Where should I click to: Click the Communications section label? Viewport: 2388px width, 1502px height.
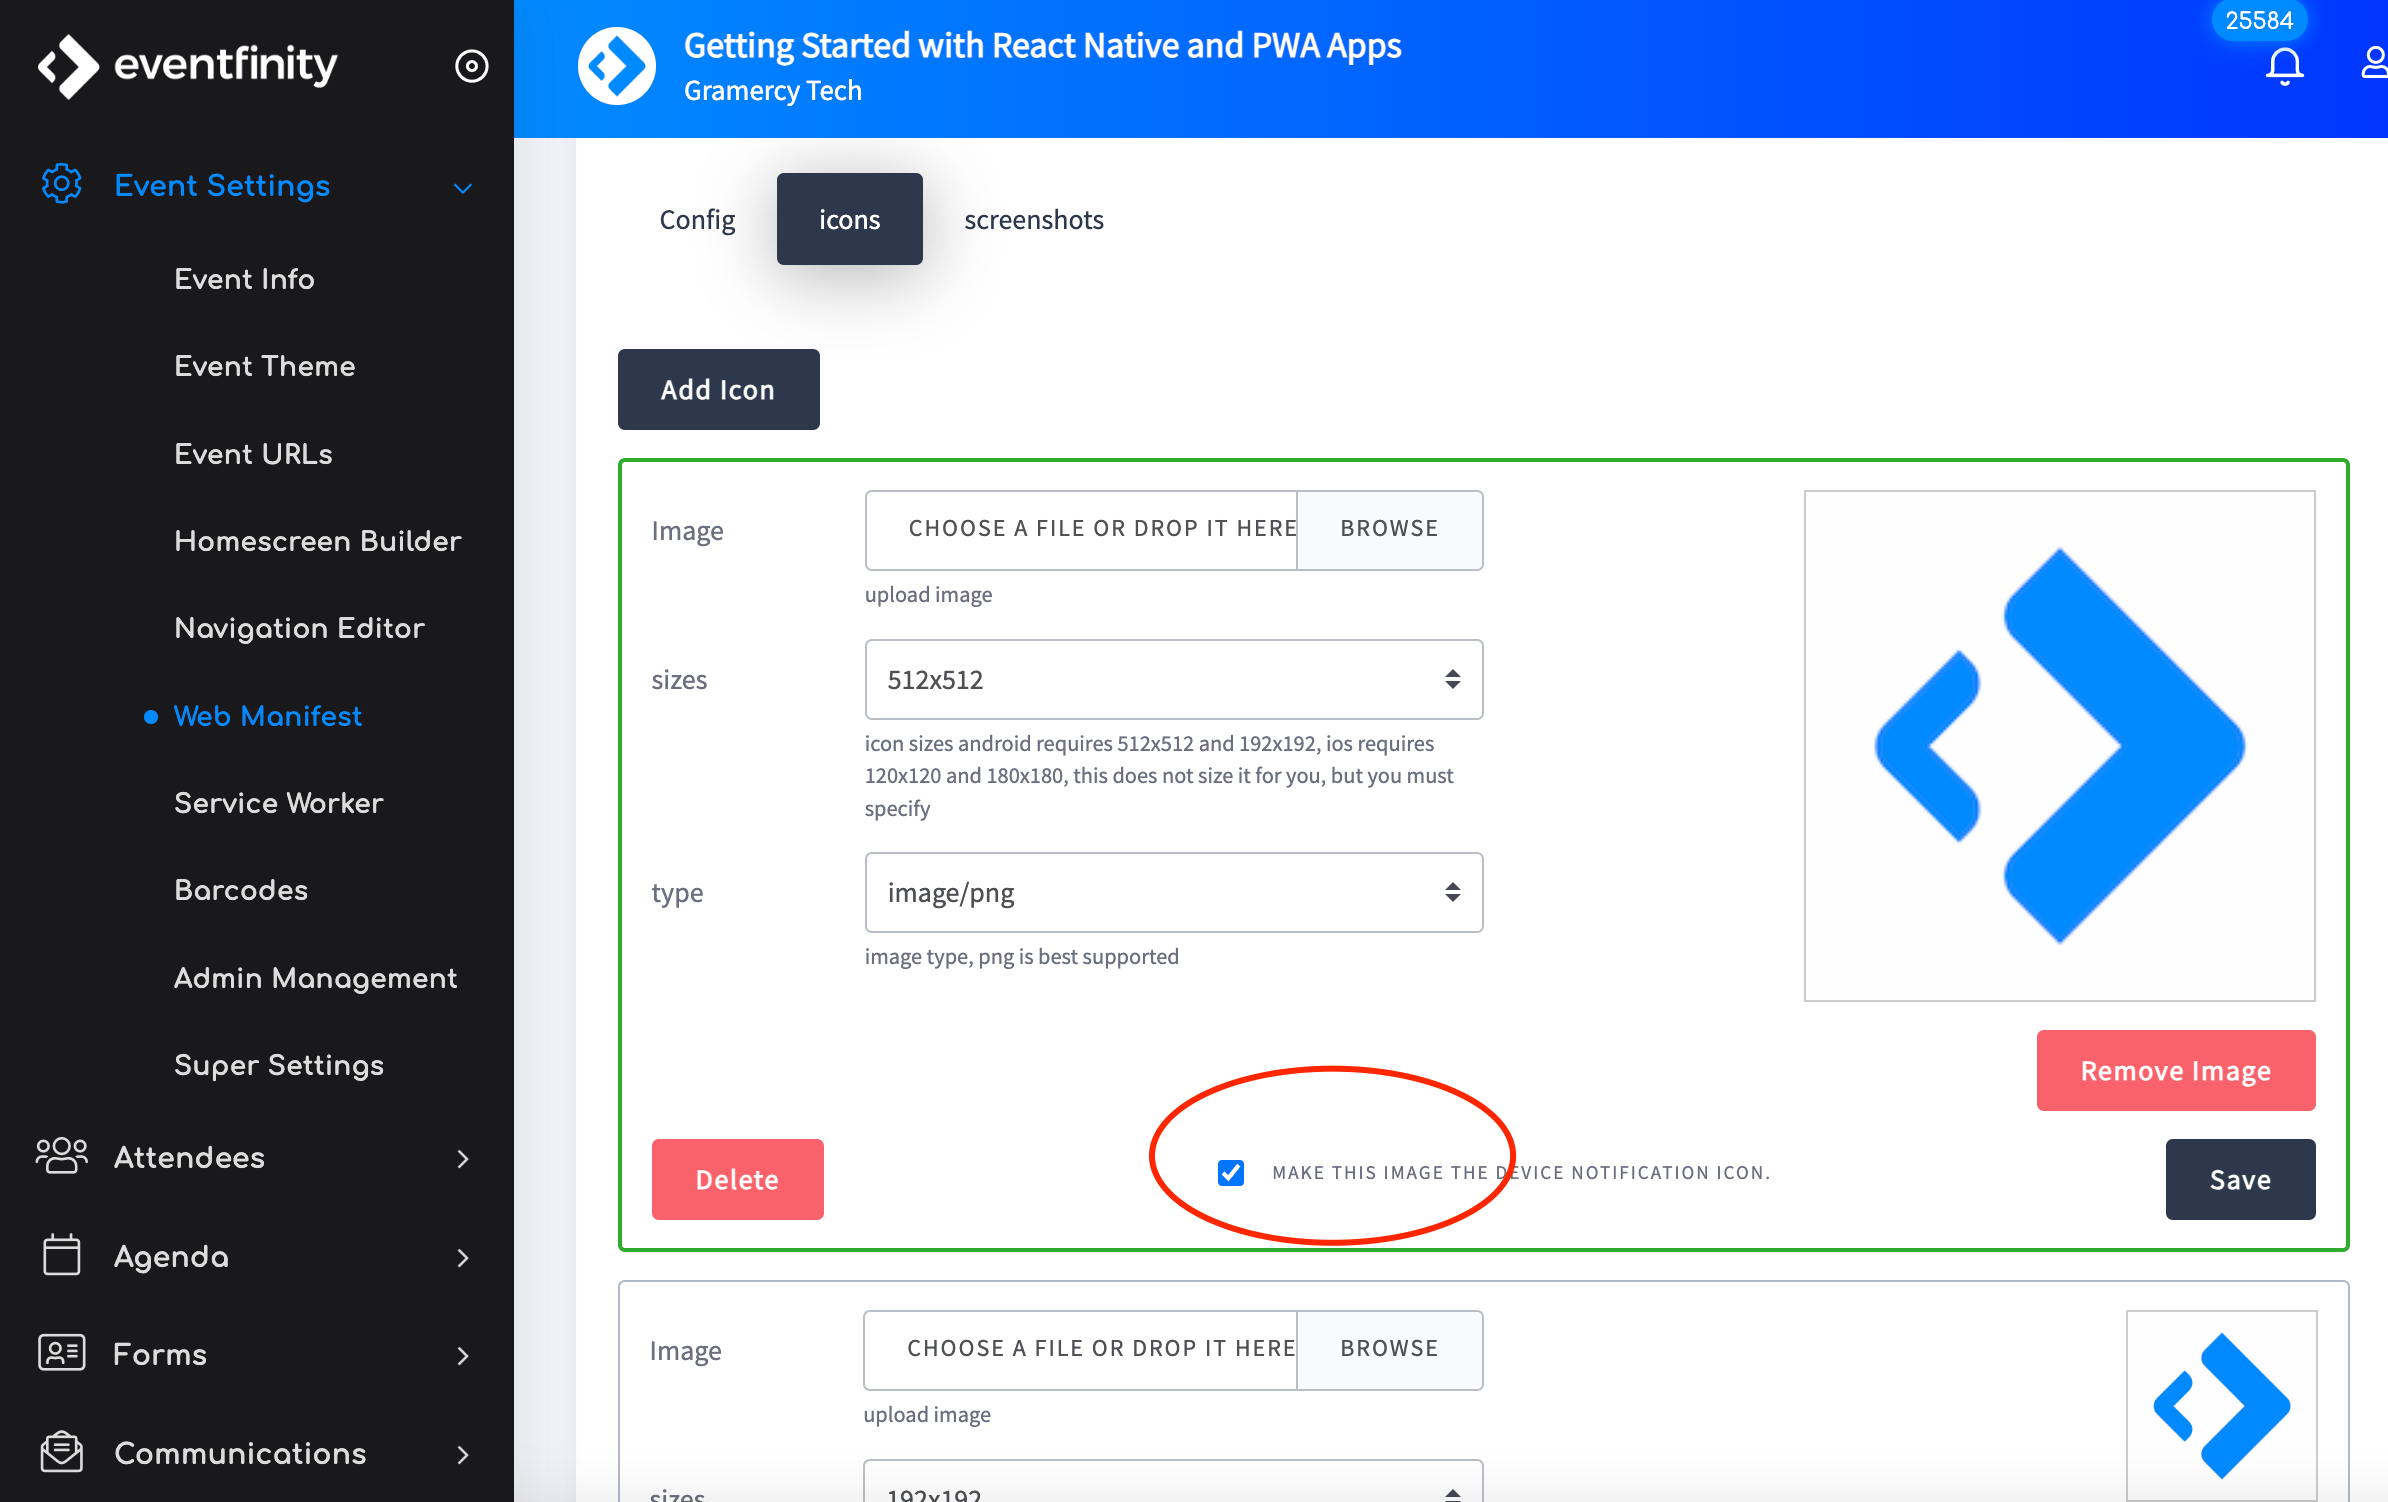coord(240,1453)
